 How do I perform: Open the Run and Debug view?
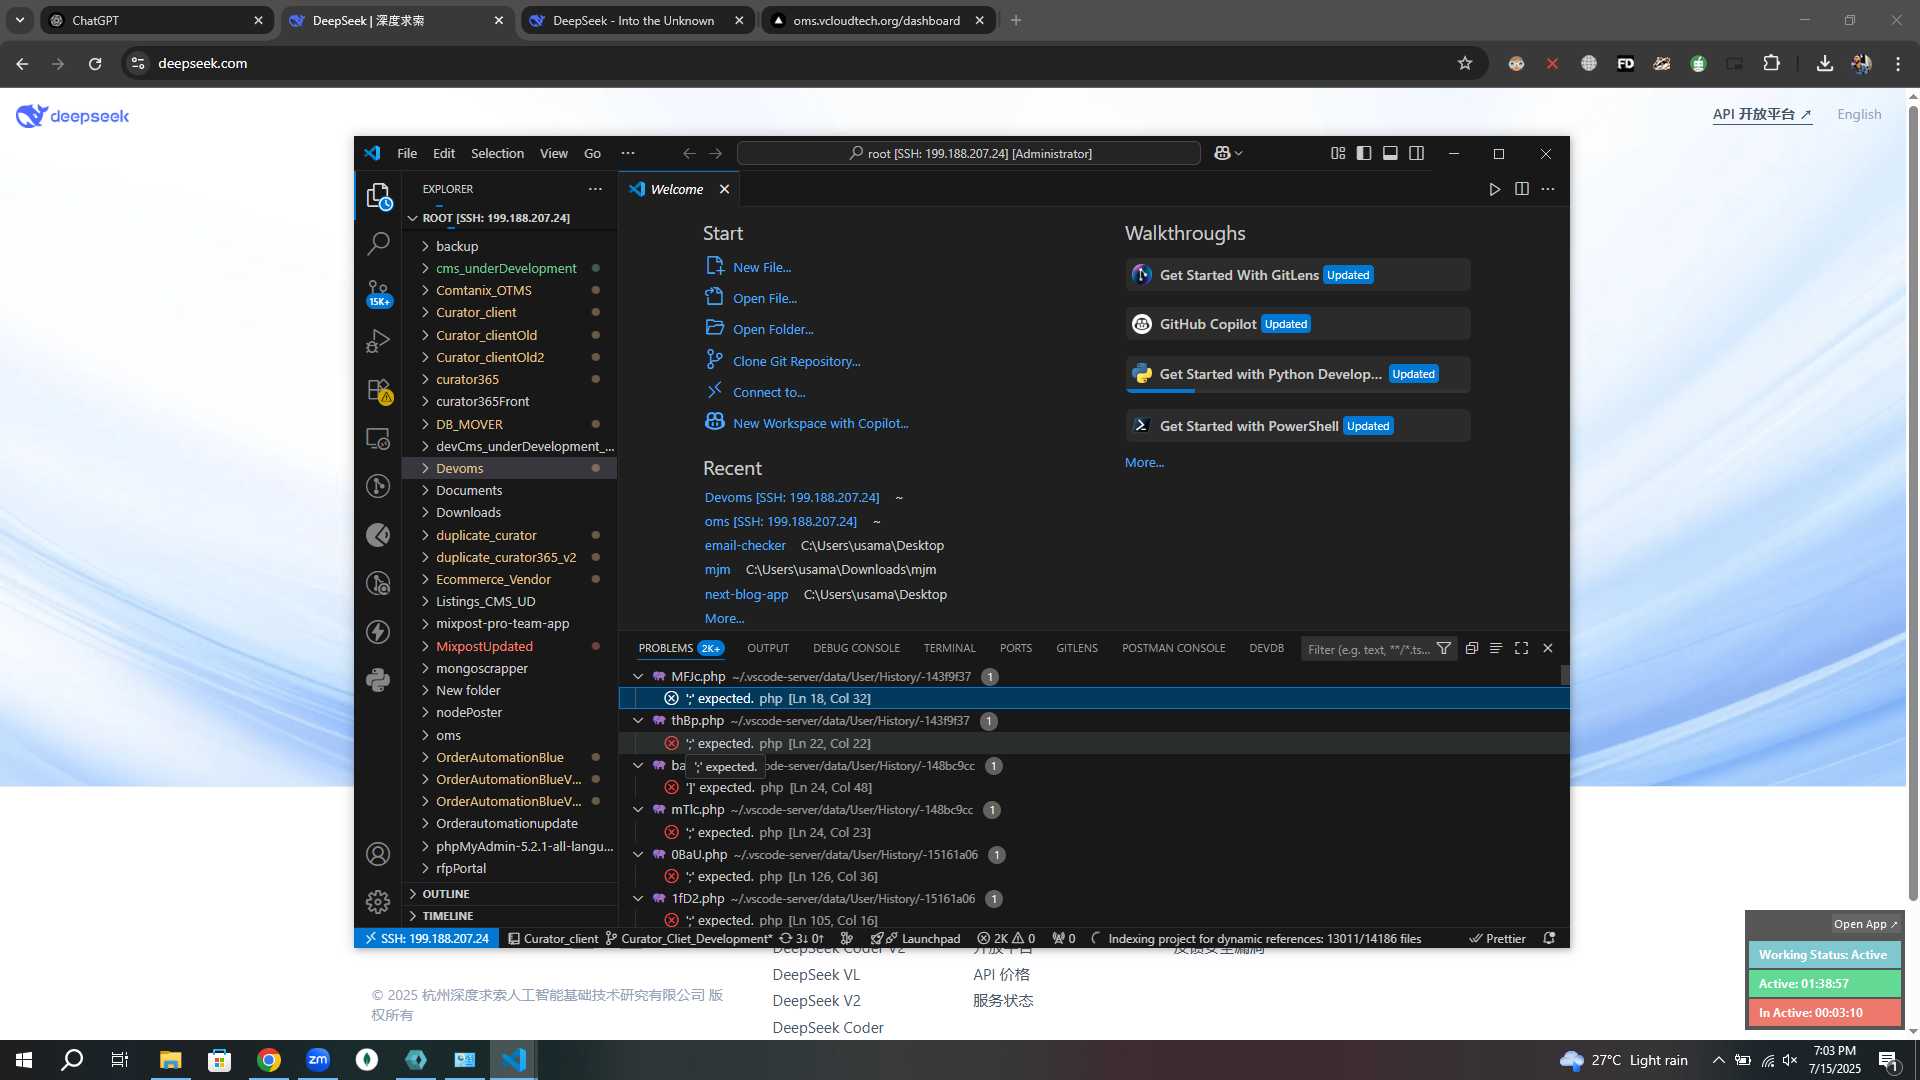click(x=378, y=341)
